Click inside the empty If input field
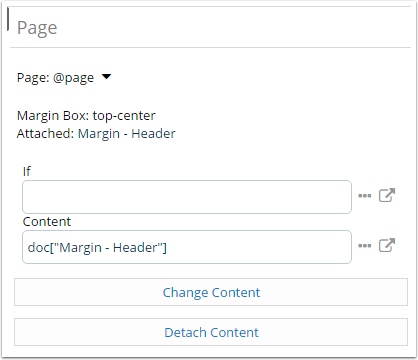The height and width of the screenshot is (360, 418). (187, 197)
